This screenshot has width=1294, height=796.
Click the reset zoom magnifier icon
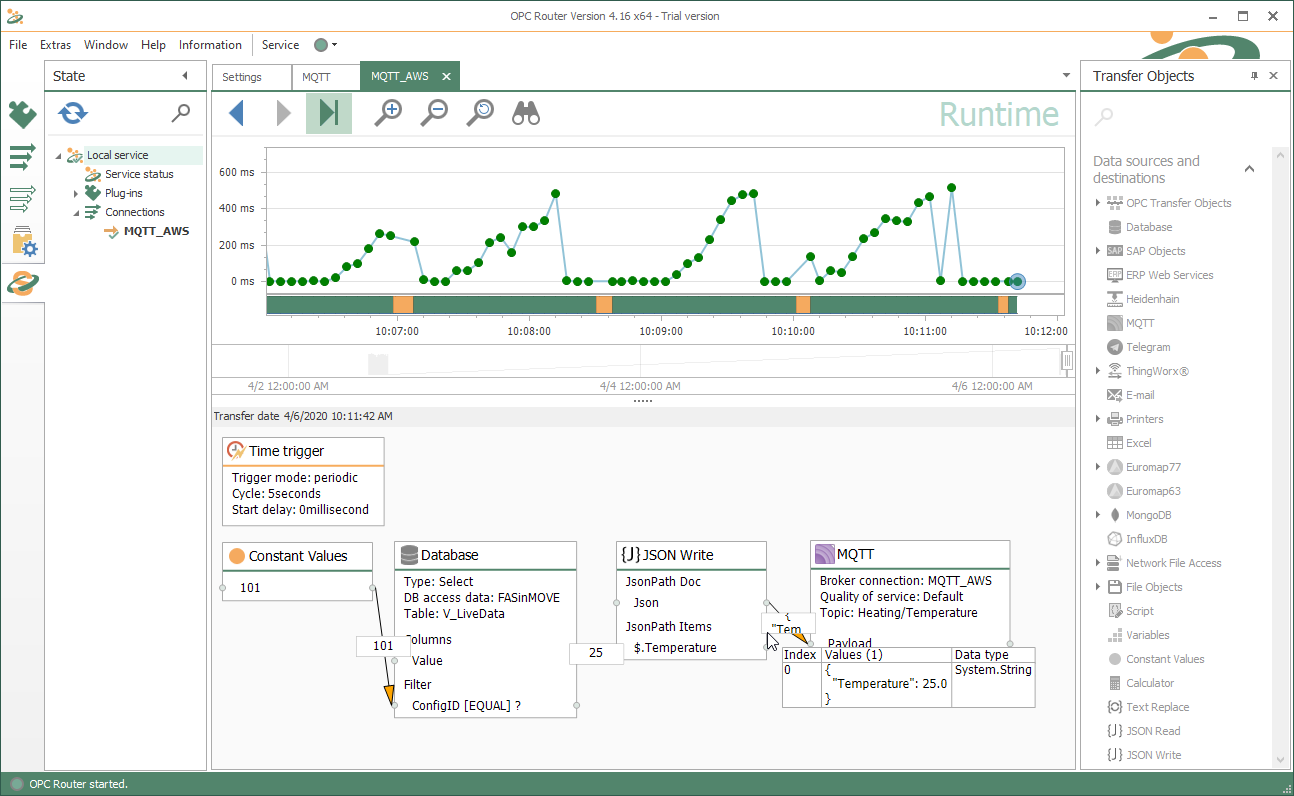click(x=480, y=113)
